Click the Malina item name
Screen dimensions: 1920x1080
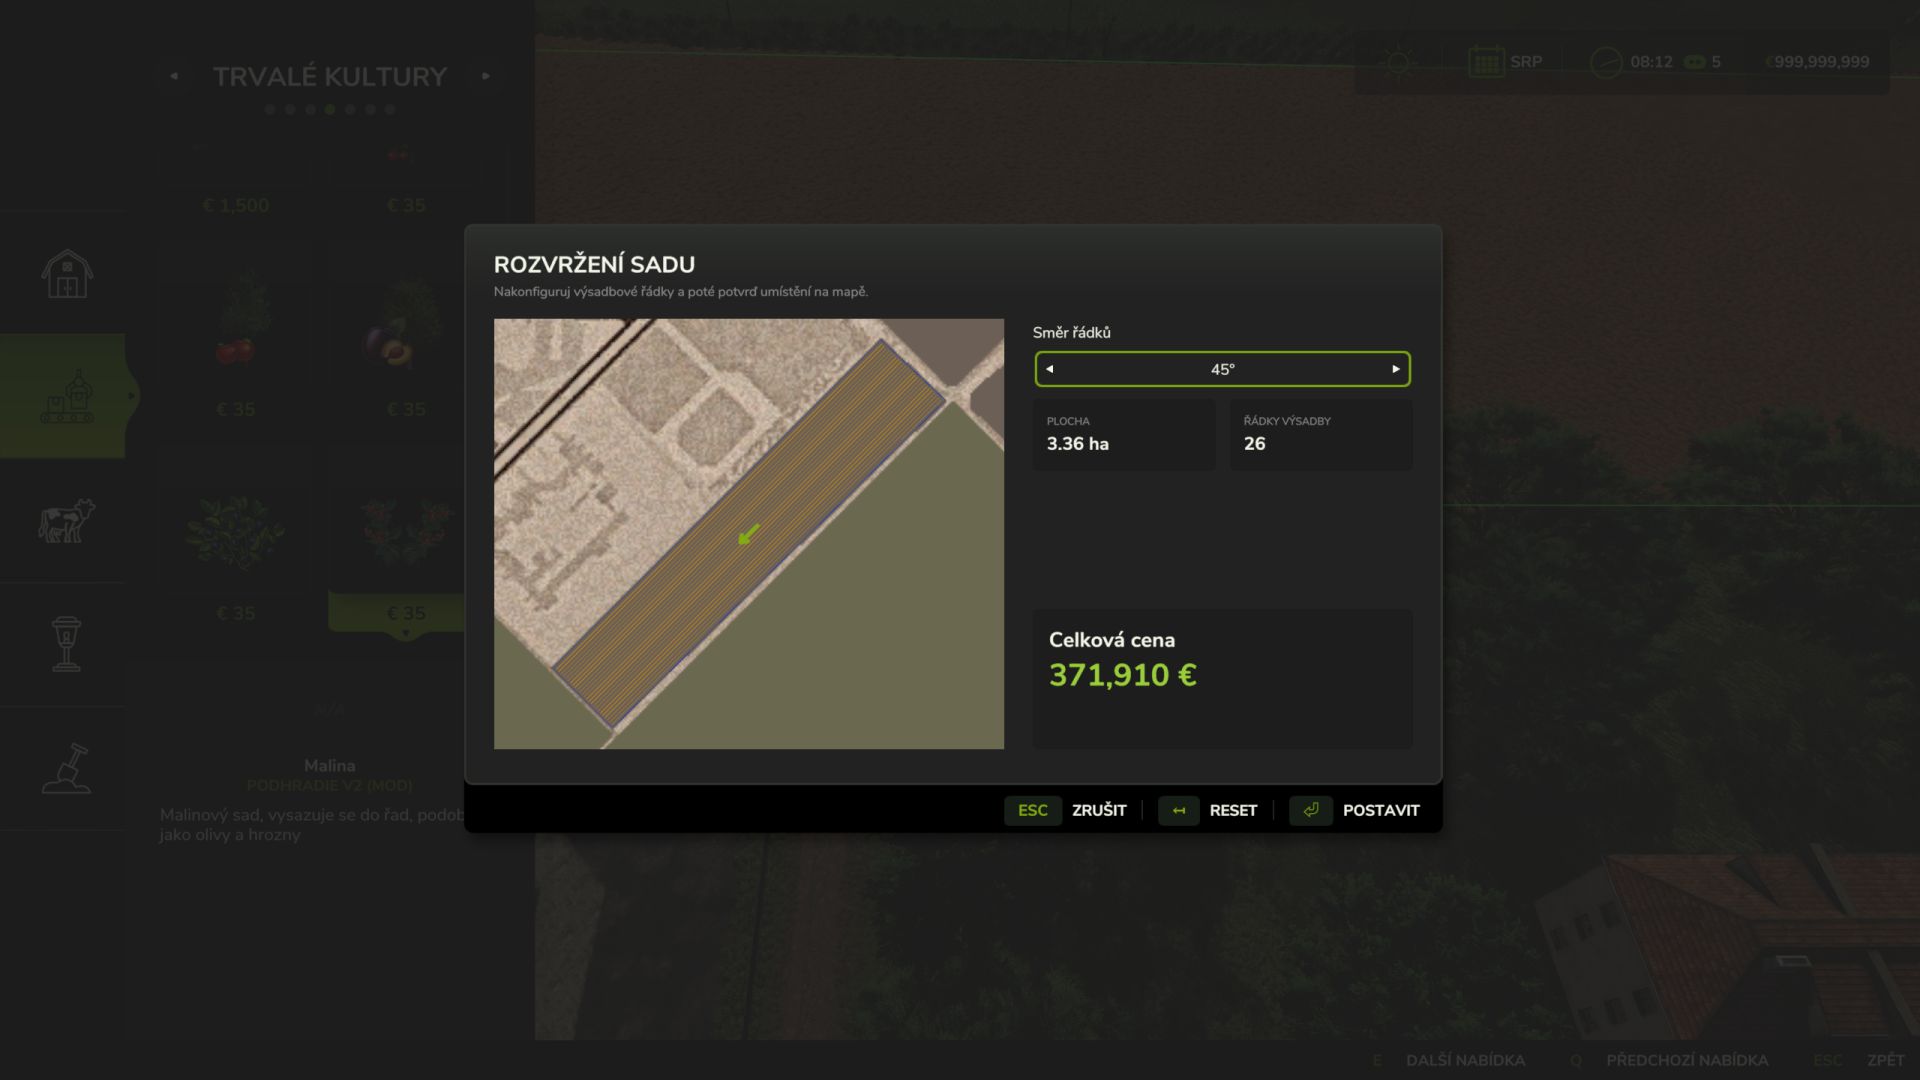330,765
